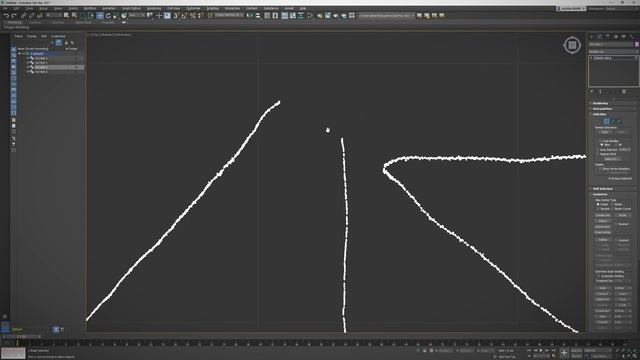Enable the Area Selection checkbox
This screenshot has height=360, width=640.
597,150
